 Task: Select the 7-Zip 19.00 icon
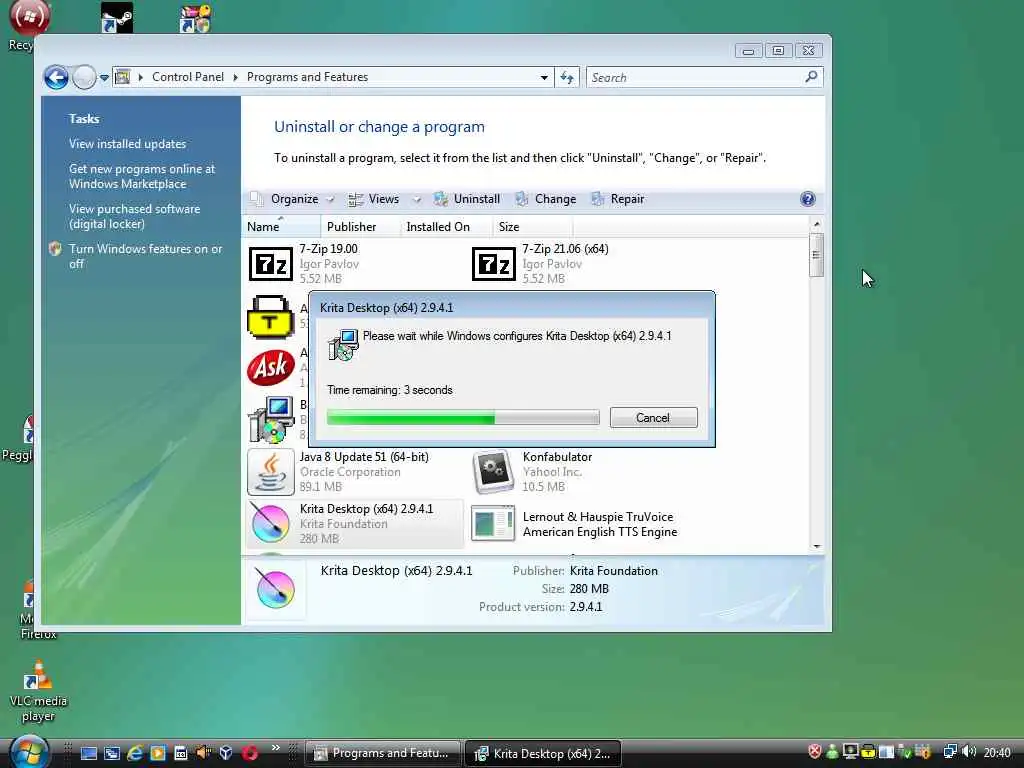click(x=270, y=264)
